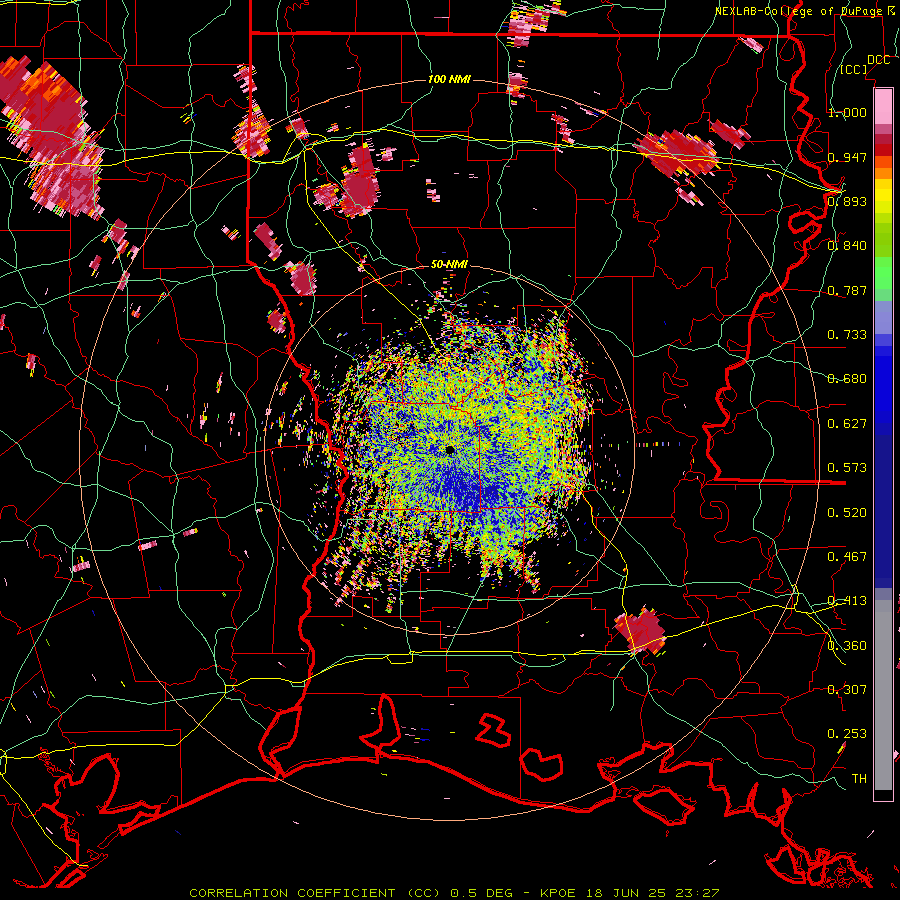Click the 0.733 scale value
The image size is (900, 900).
click(x=847, y=335)
